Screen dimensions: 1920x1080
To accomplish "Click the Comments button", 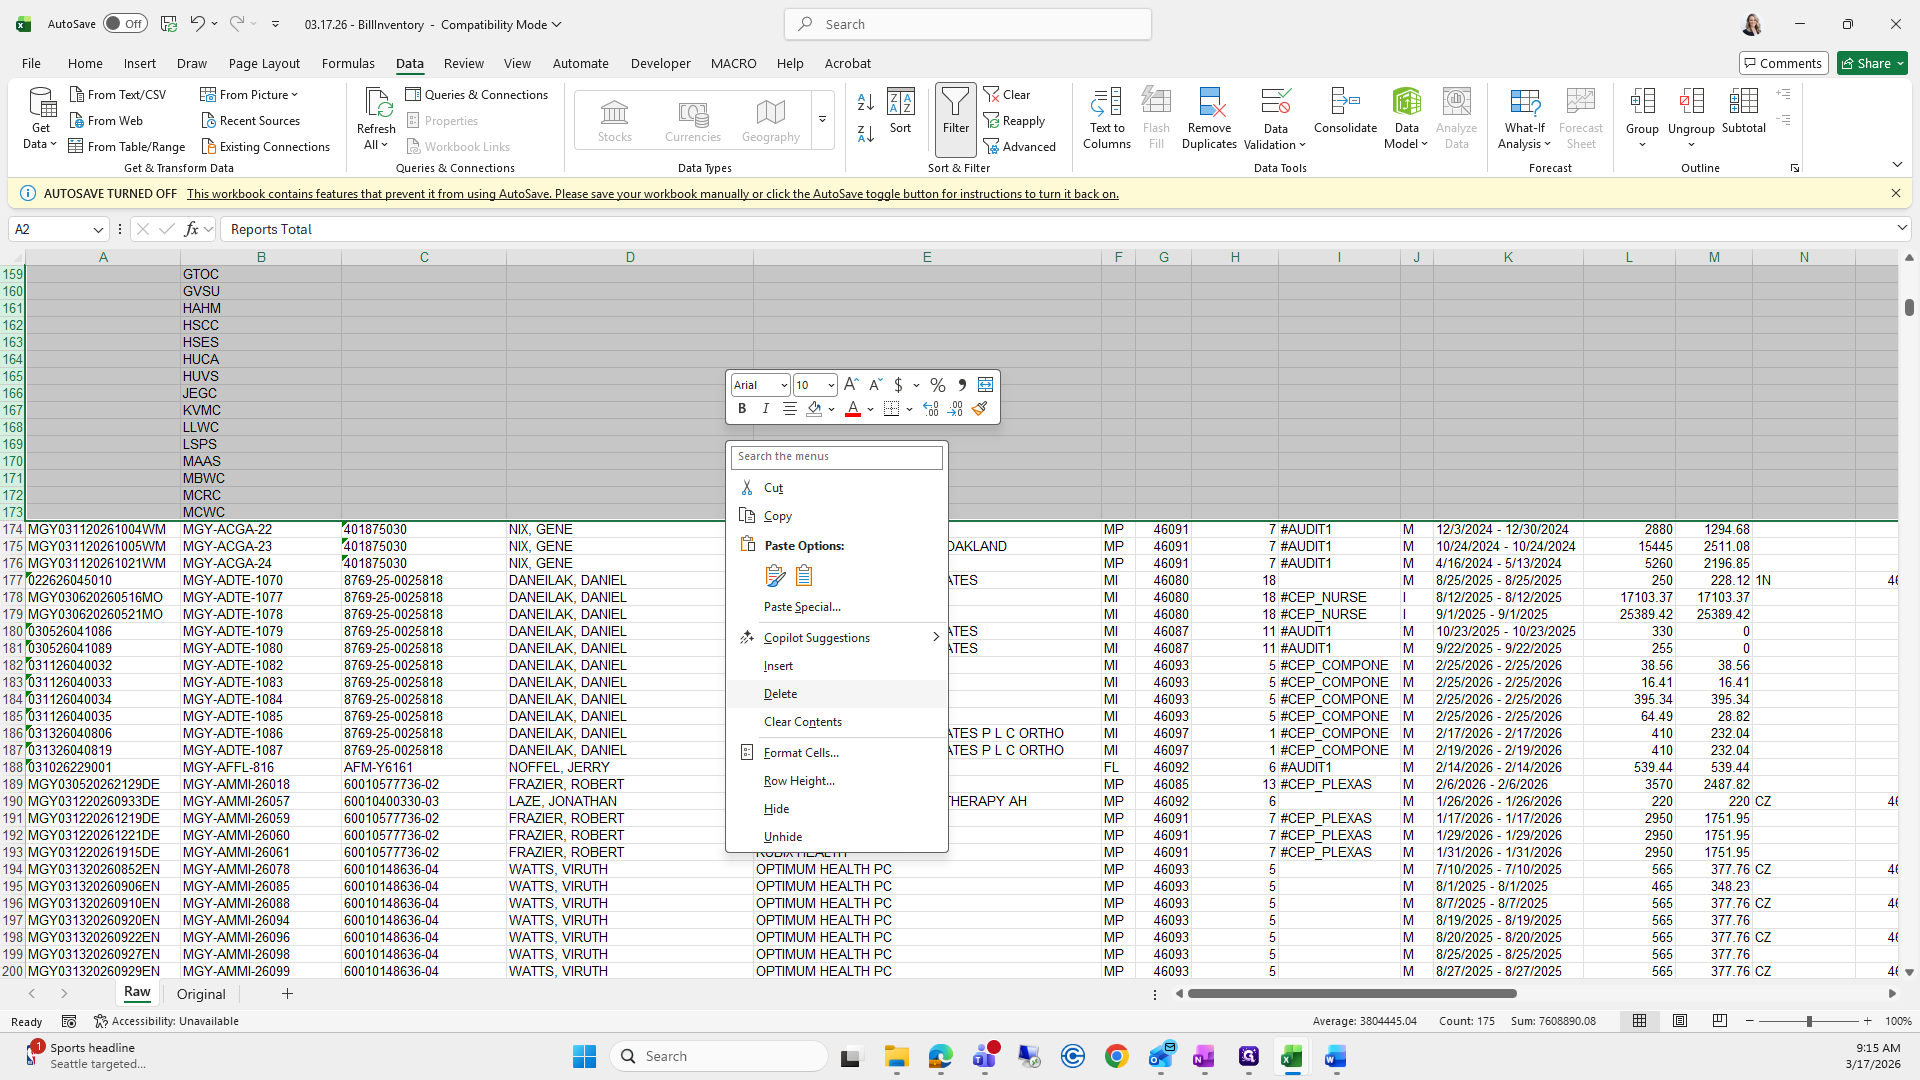I will tap(1783, 63).
